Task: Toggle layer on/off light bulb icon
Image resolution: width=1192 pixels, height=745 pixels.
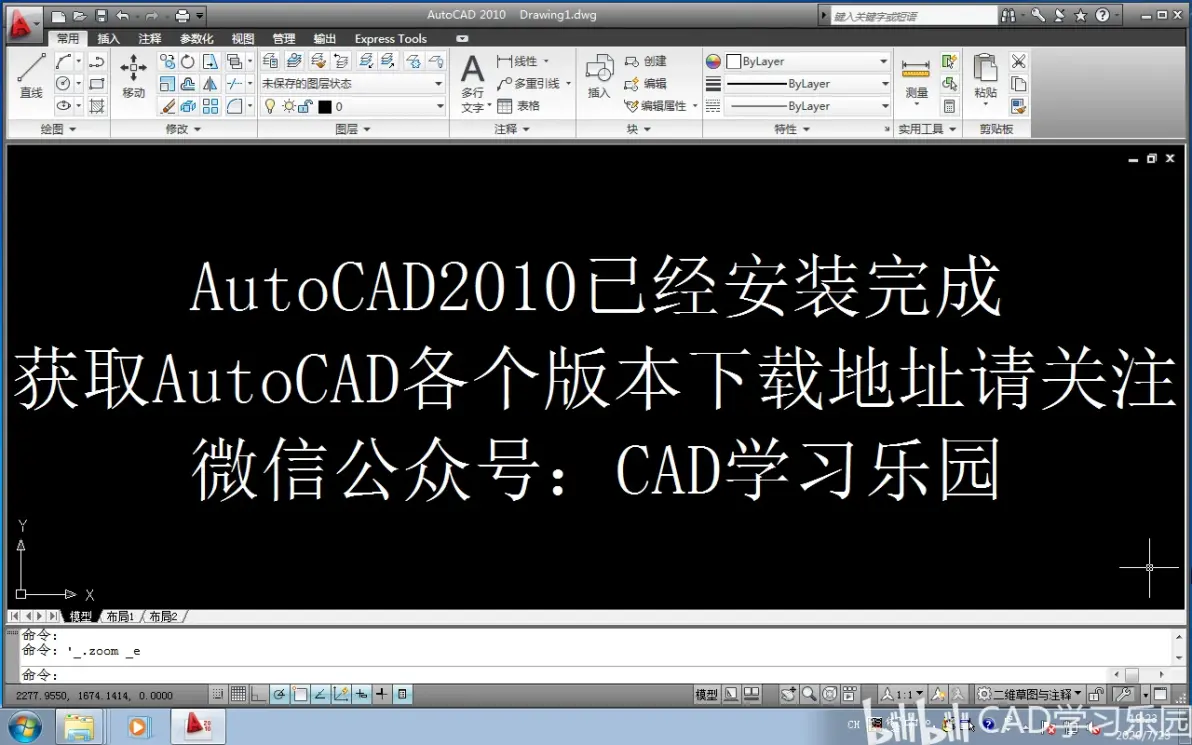Action: pyautogui.click(x=269, y=106)
